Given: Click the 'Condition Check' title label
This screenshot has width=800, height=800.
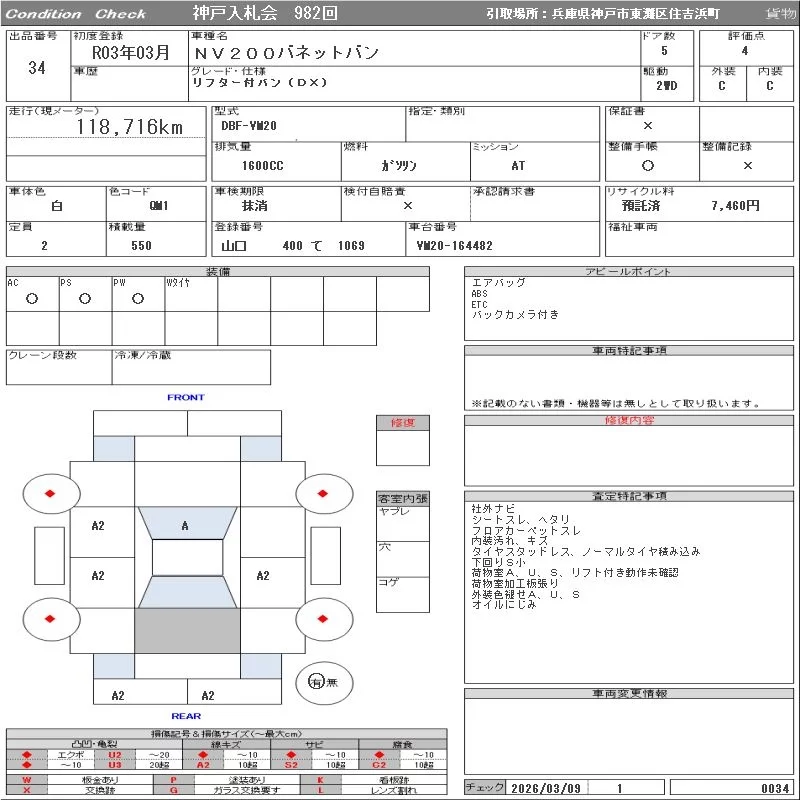Looking at the screenshot, I should [76, 14].
